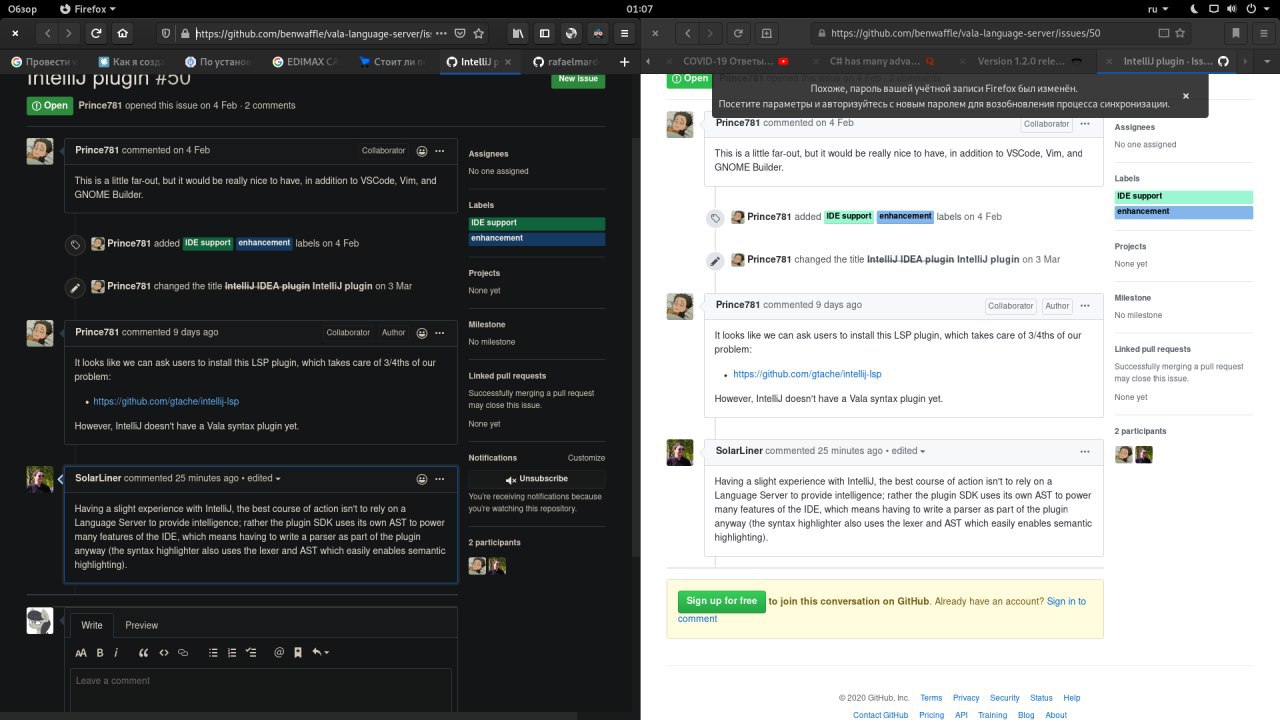Open hamburger menu in left Firefox

(x=625, y=33)
